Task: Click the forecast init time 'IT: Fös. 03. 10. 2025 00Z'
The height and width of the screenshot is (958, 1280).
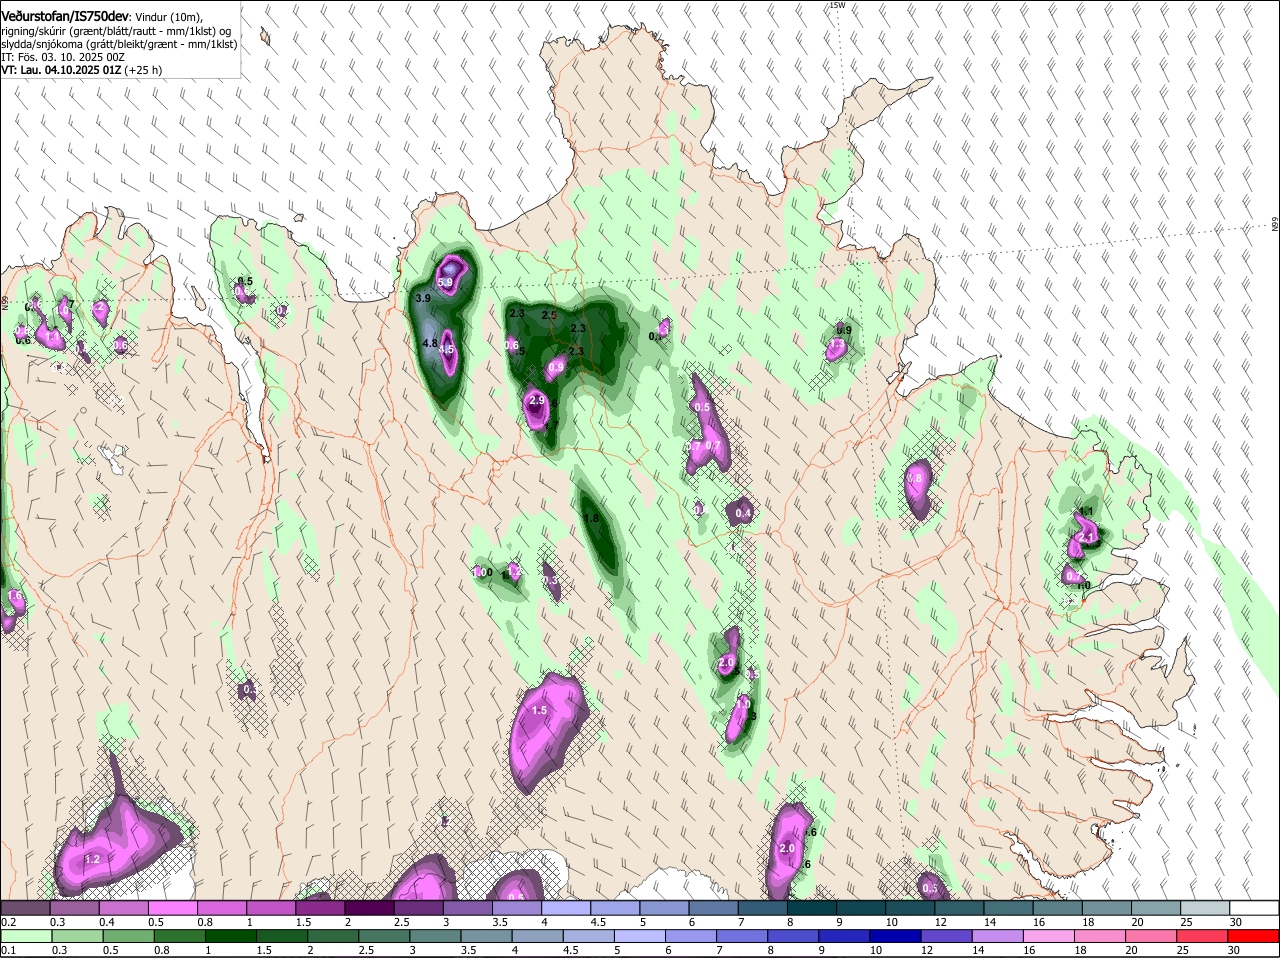Action: (62, 57)
